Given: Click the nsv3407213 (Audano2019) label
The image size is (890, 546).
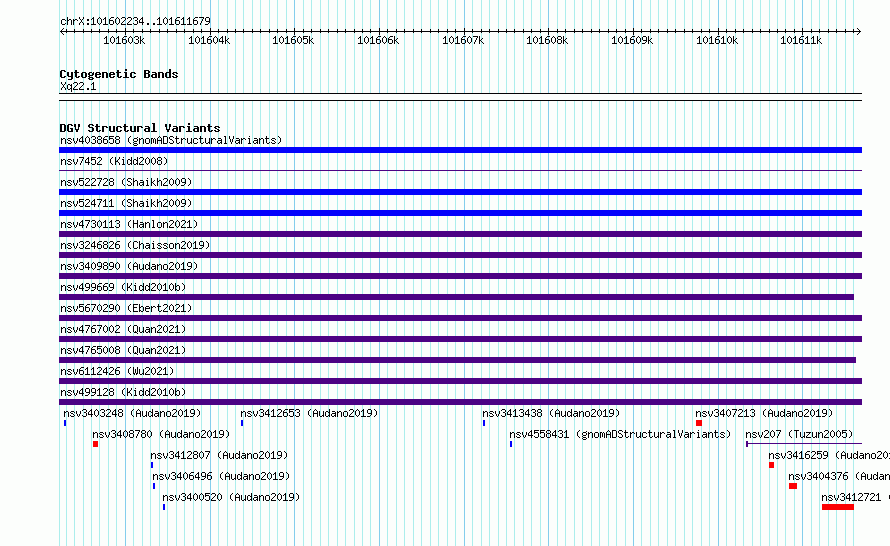Looking at the screenshot, I should pos(764,413).
